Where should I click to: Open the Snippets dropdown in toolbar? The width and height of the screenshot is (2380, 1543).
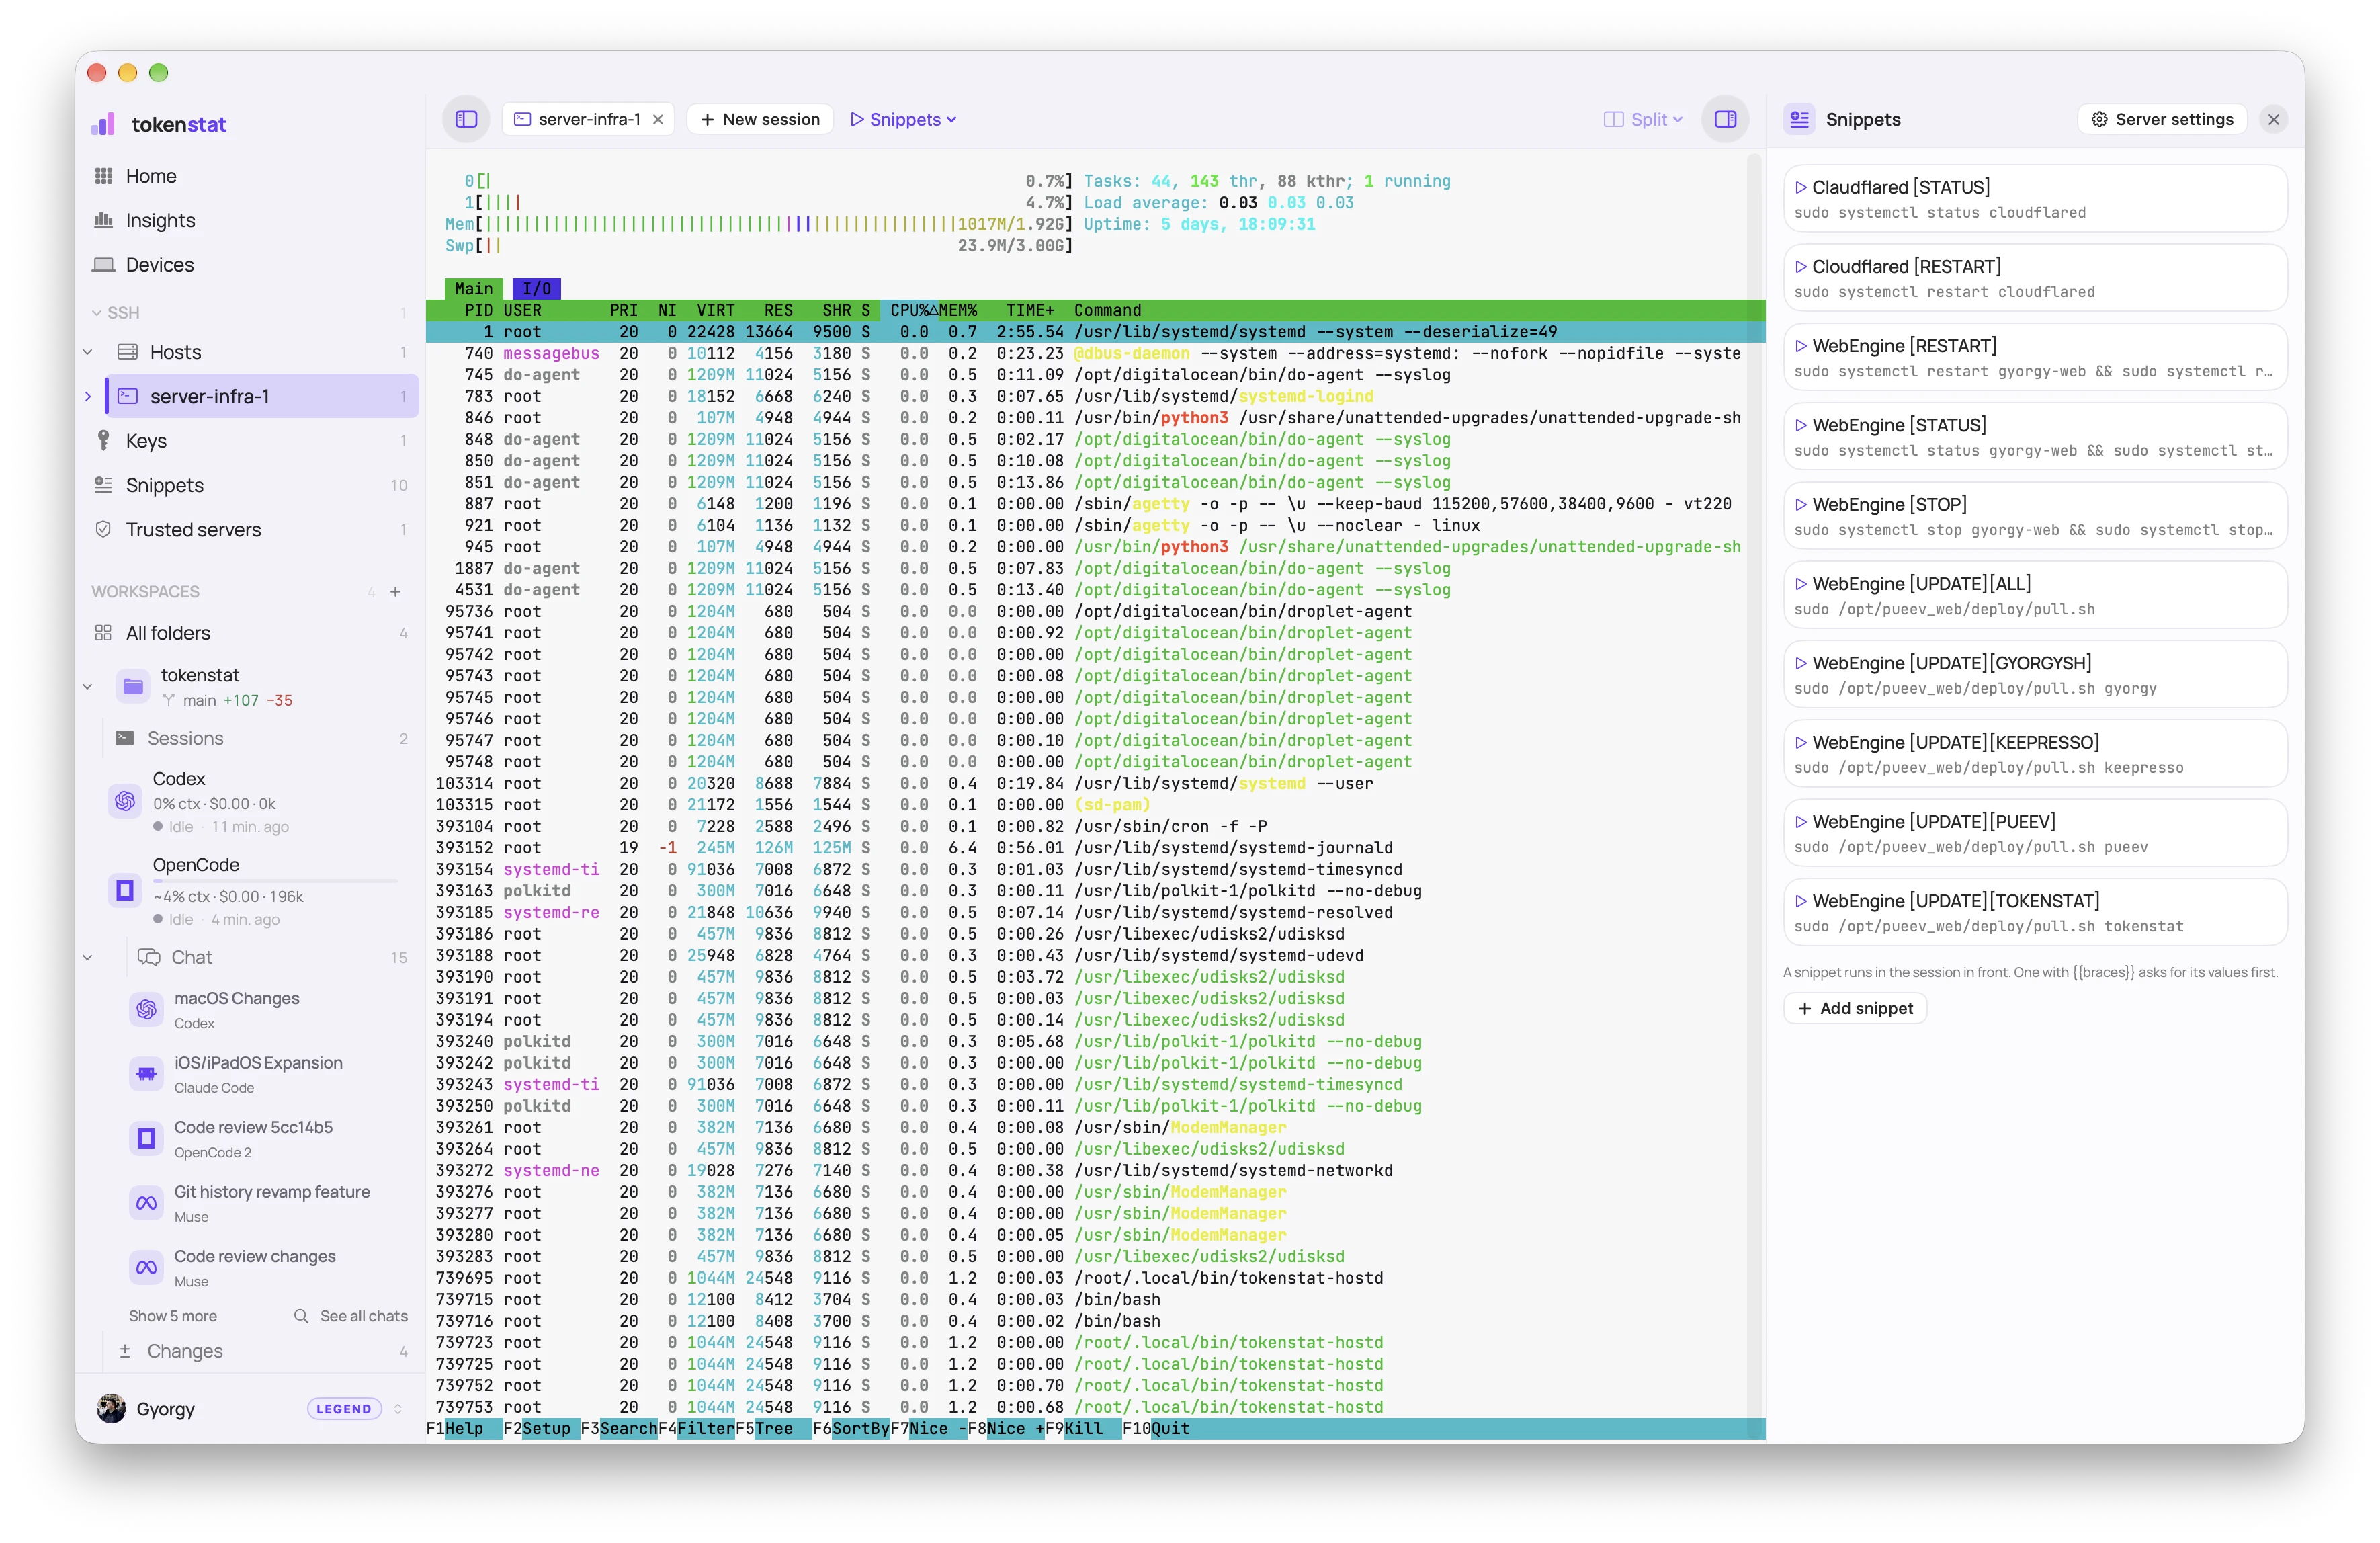(x=903, y=119)
